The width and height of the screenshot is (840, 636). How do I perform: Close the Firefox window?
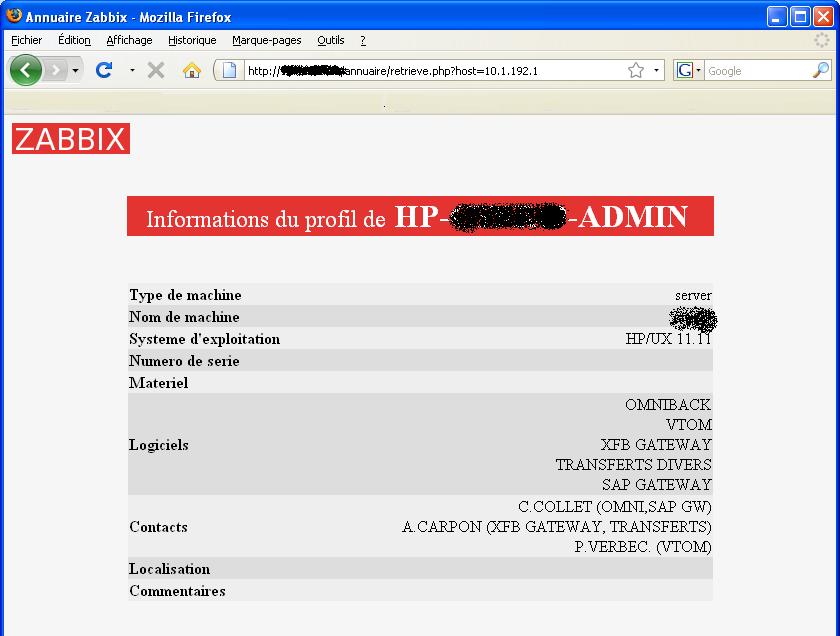point(823,17)
